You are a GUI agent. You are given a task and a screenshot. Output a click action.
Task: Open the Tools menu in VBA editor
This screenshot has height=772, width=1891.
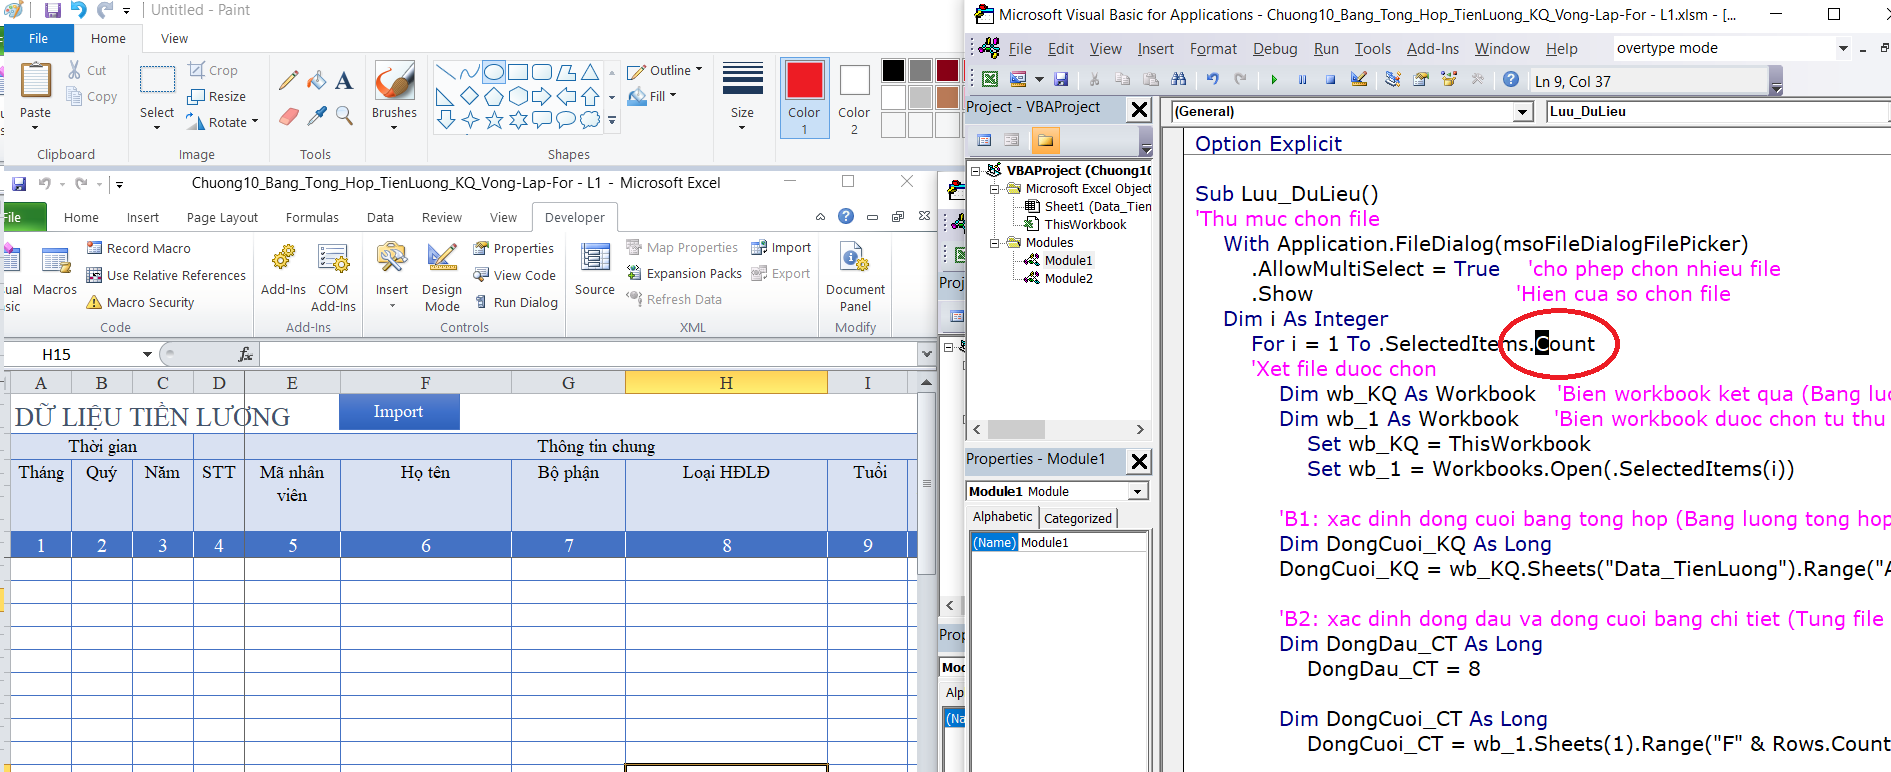(1372, 48)
